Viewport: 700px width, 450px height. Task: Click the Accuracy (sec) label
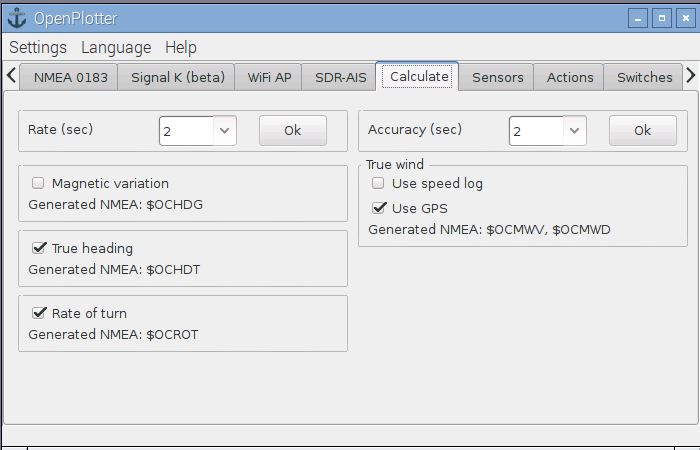(415, 129)
